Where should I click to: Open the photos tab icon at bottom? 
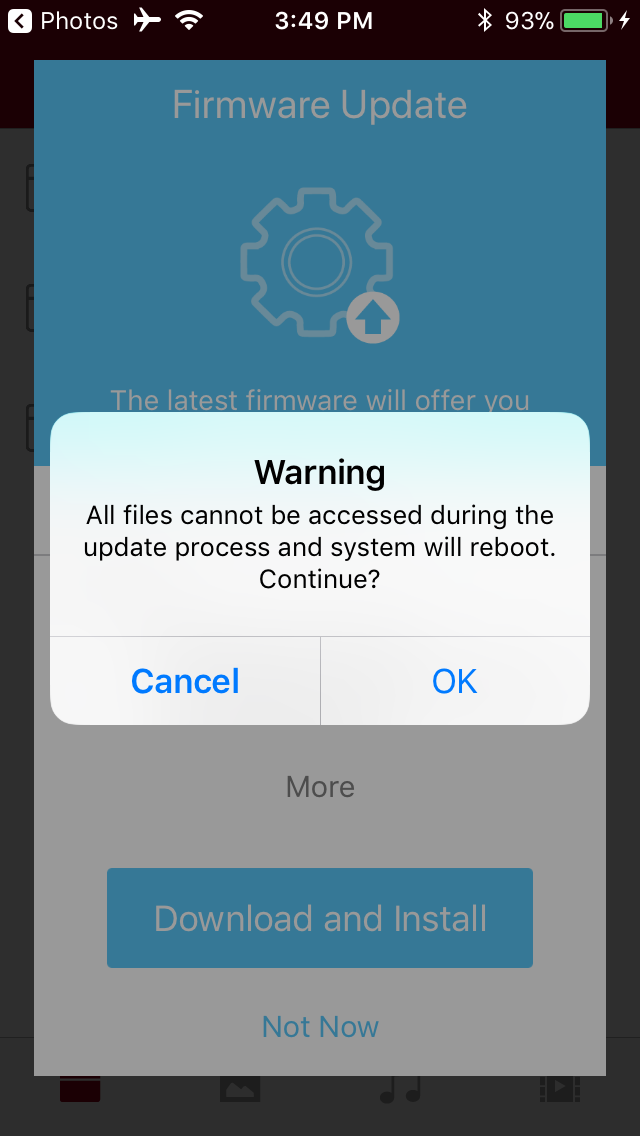point(239,1088)
